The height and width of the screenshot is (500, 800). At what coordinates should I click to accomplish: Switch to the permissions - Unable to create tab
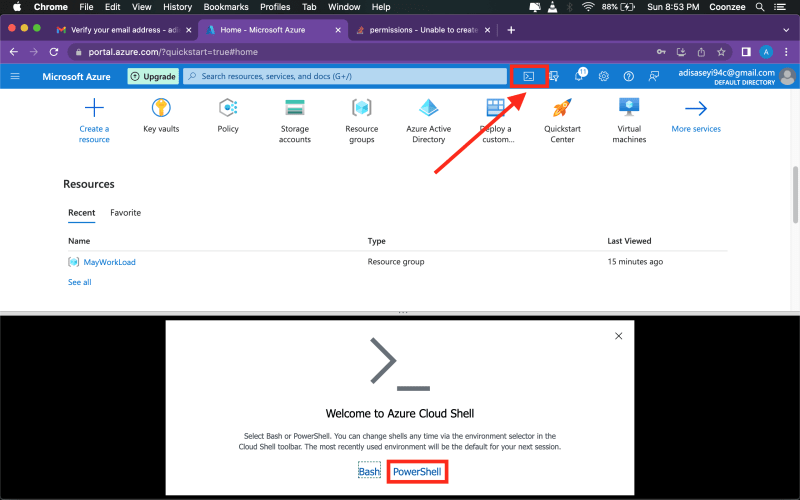pos(423,30)
